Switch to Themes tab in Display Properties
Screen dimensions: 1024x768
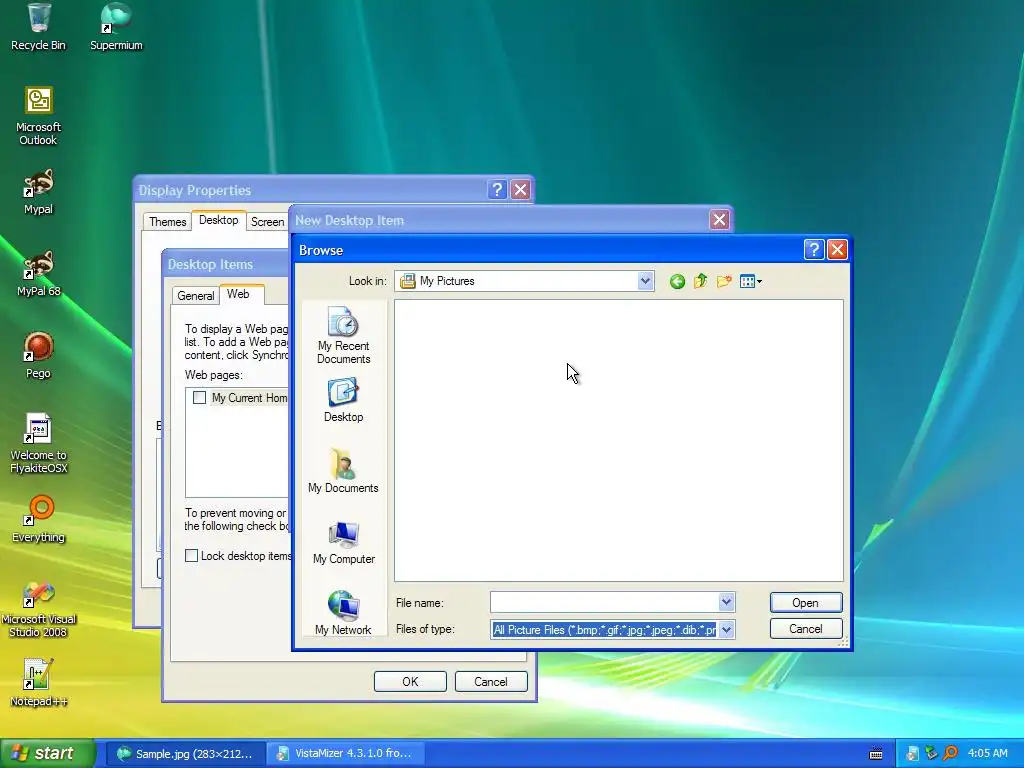click(x=167, y=222)
